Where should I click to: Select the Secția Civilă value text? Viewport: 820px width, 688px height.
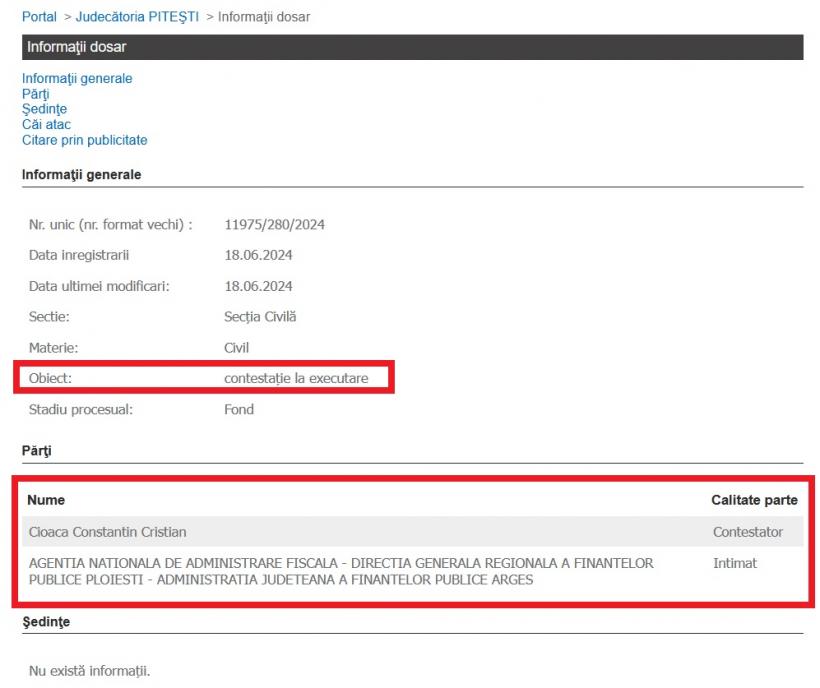click(x=260, y=317)
